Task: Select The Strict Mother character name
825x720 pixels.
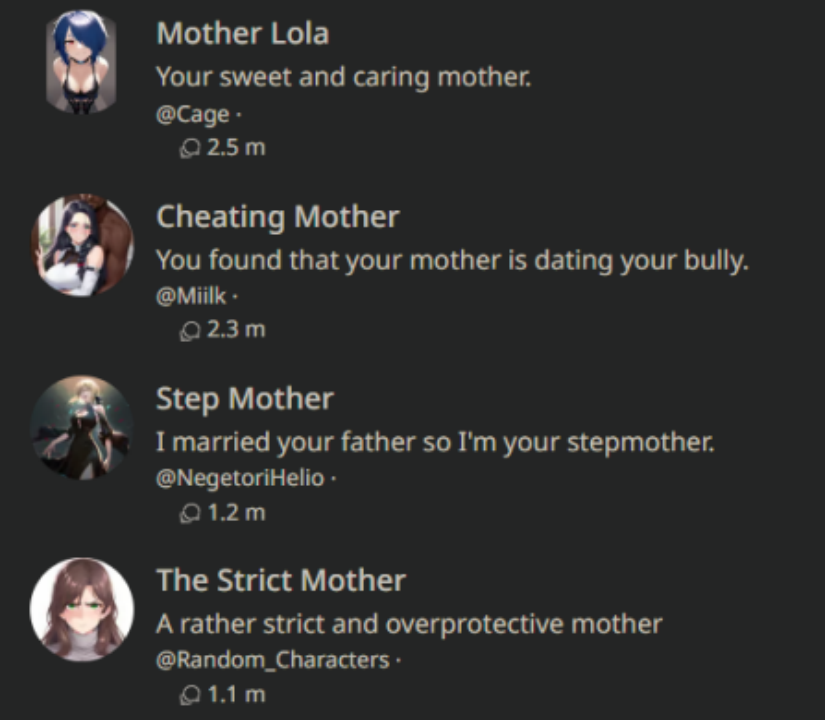Action: (280, 581)
